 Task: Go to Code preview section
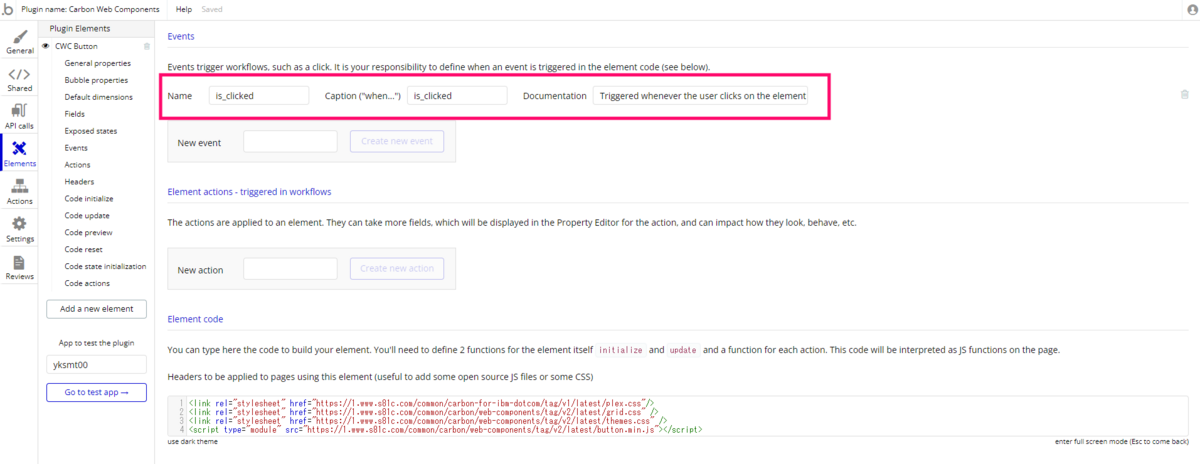pos(89,233)
